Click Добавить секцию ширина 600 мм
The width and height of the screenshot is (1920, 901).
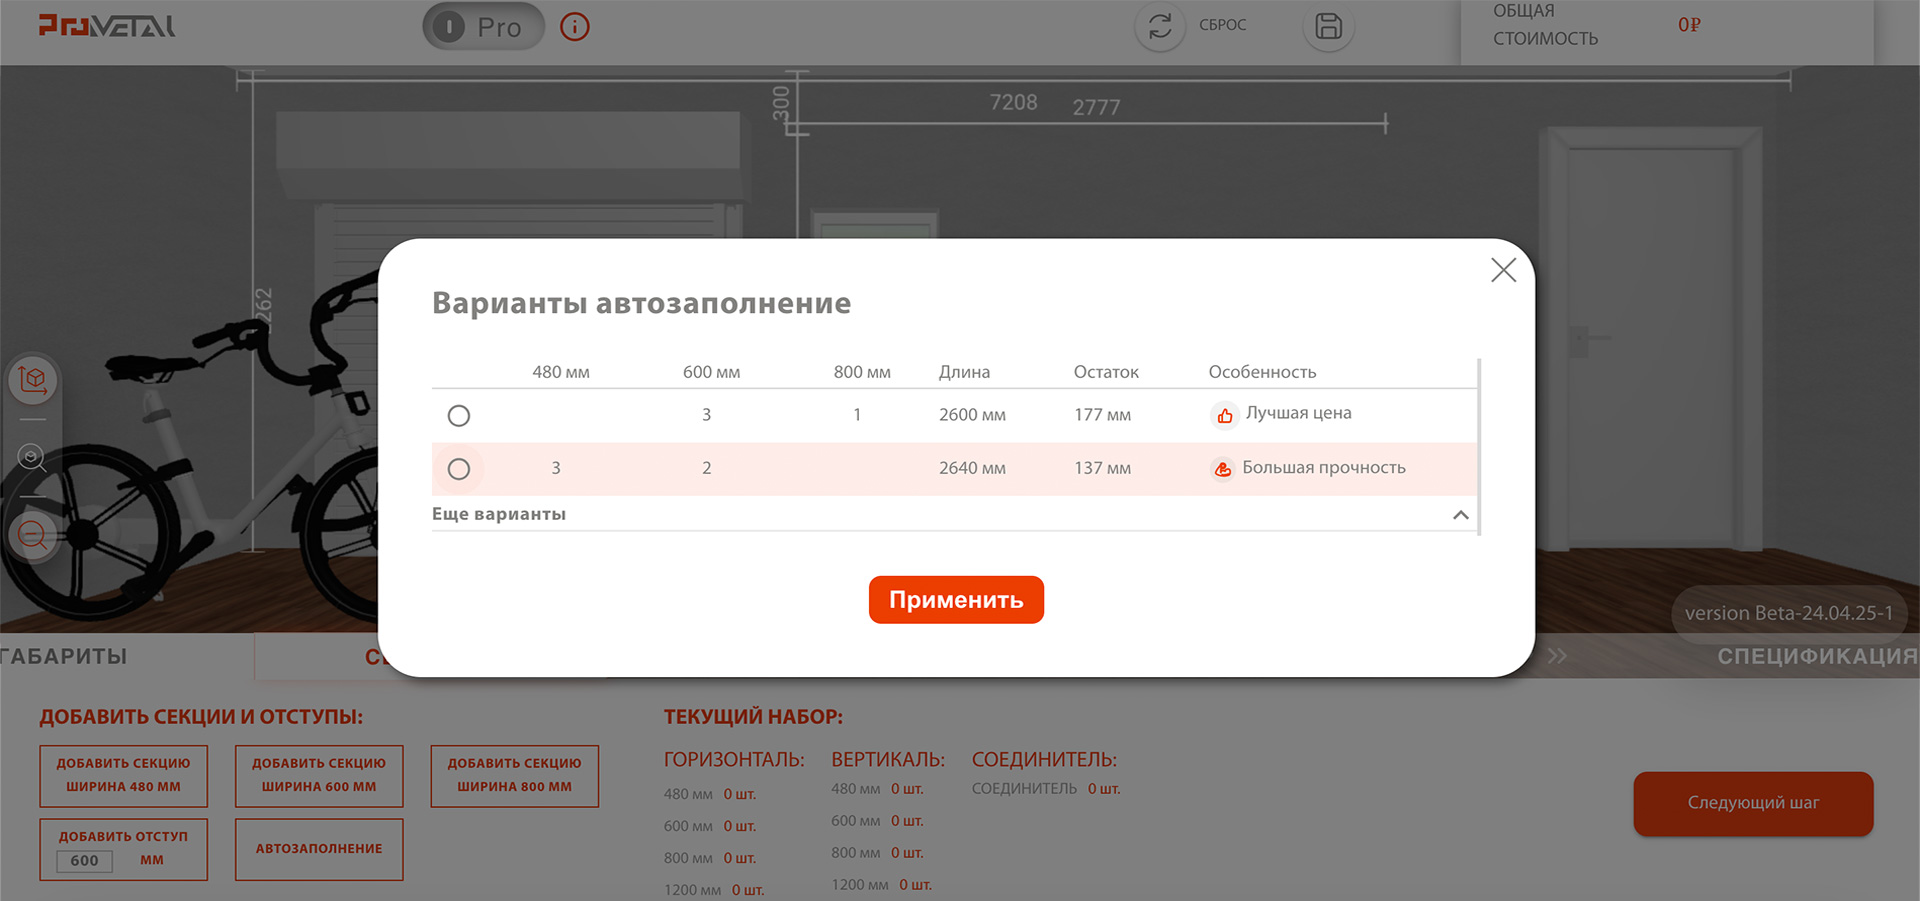pos(319,776)
